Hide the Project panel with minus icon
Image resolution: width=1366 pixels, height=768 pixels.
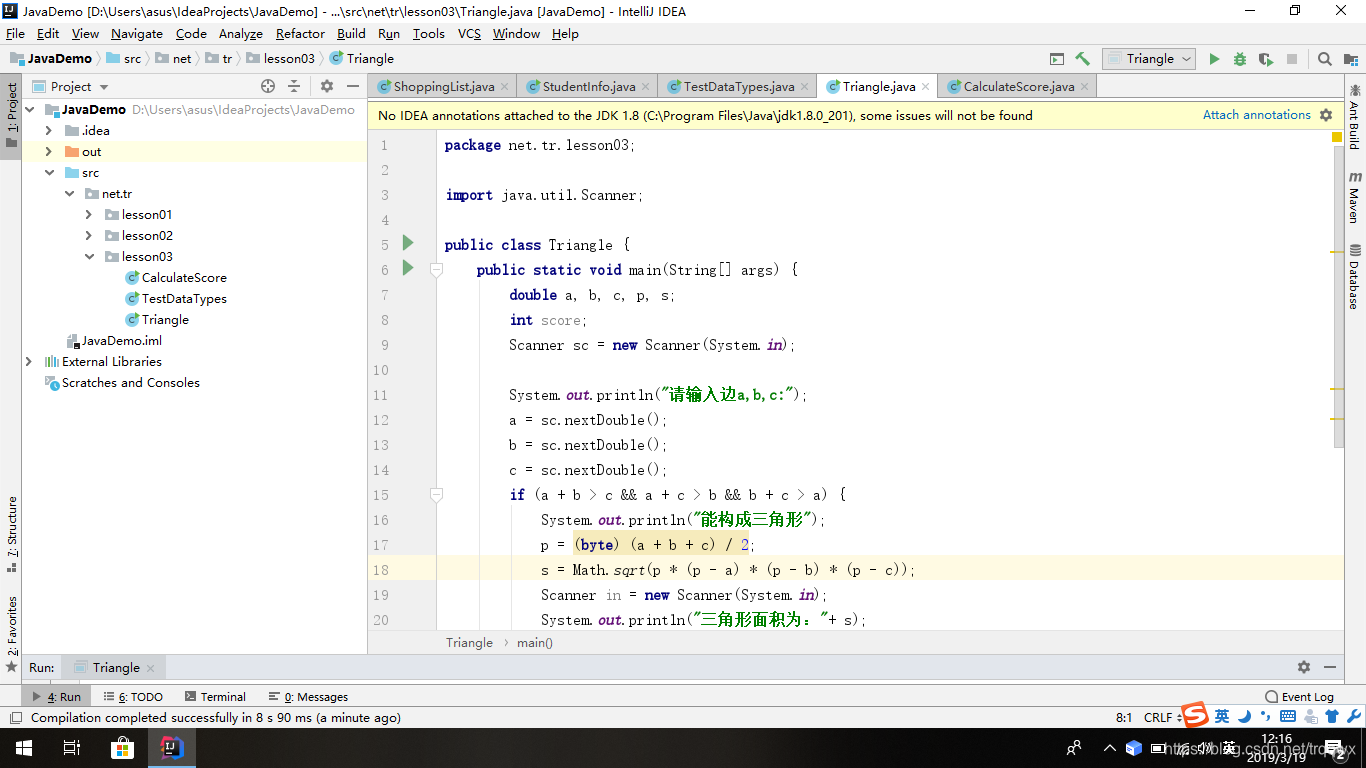click(x=353, y=87)
